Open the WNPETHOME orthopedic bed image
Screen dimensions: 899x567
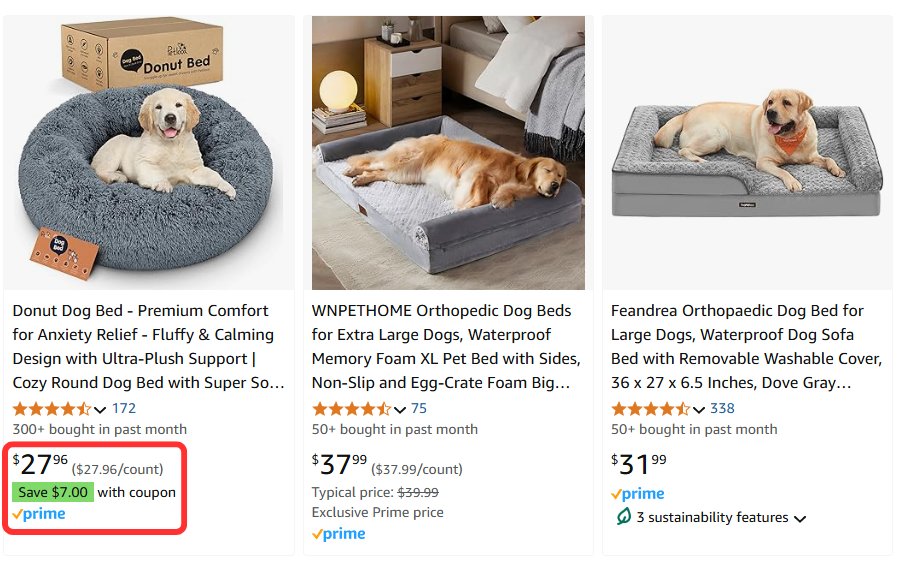[x=448, y=153]
